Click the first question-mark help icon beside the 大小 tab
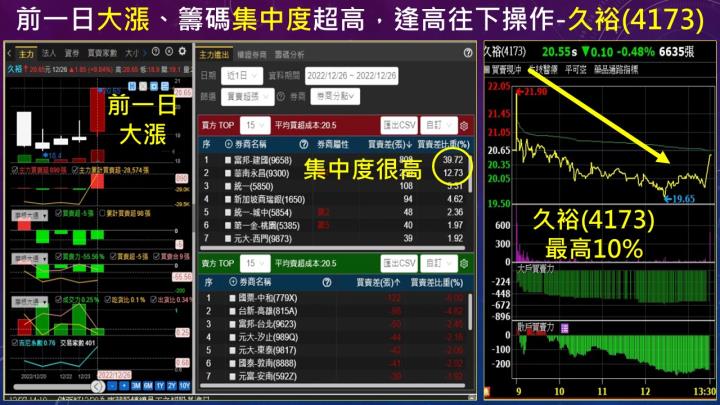 point(156,51)
